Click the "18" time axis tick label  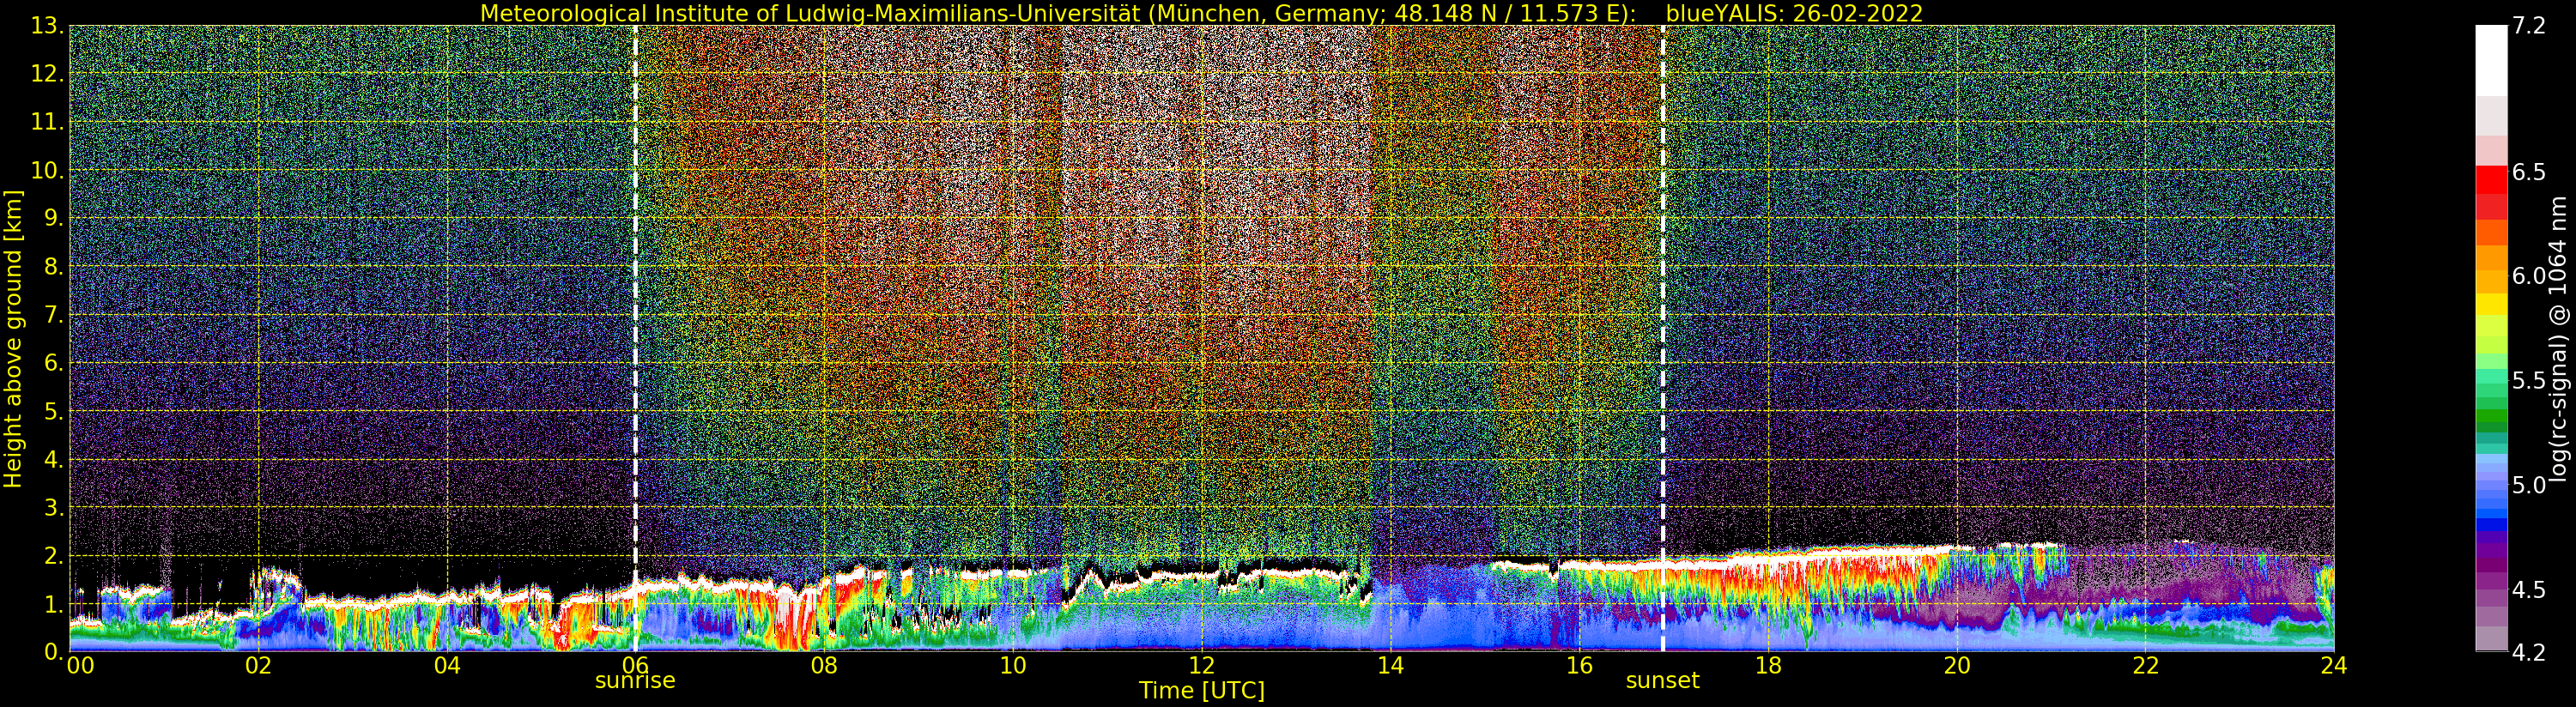coord(1768,665)
